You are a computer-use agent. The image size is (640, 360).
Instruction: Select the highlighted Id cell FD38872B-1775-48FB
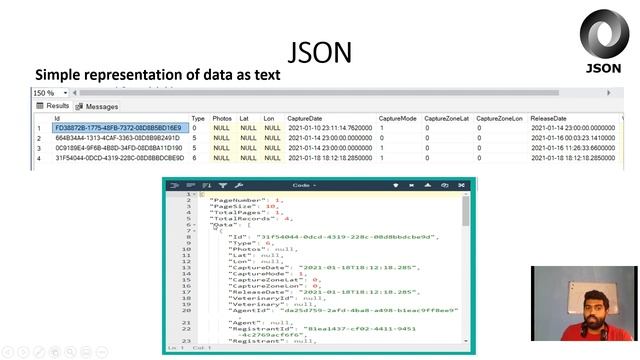[120, 128]
